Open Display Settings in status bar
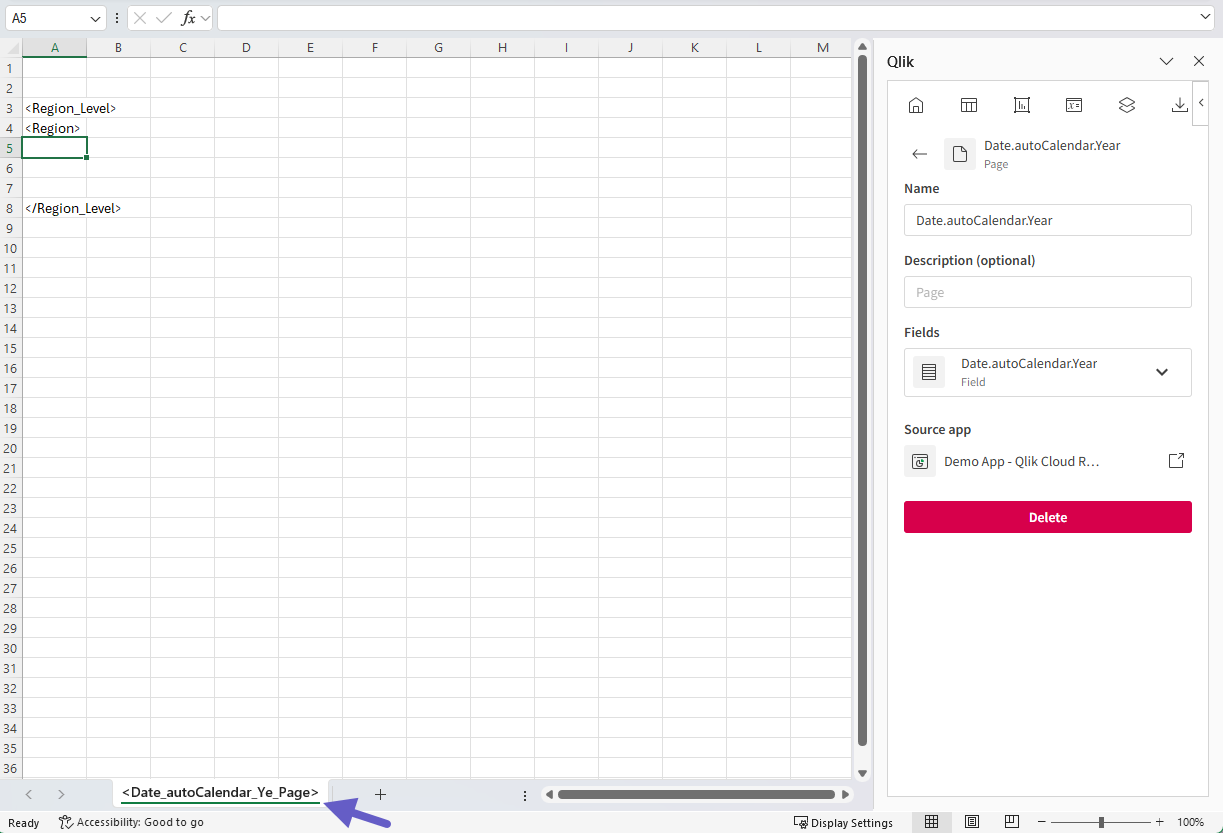This screenshot has width=1223, height=833. (843, 822)
